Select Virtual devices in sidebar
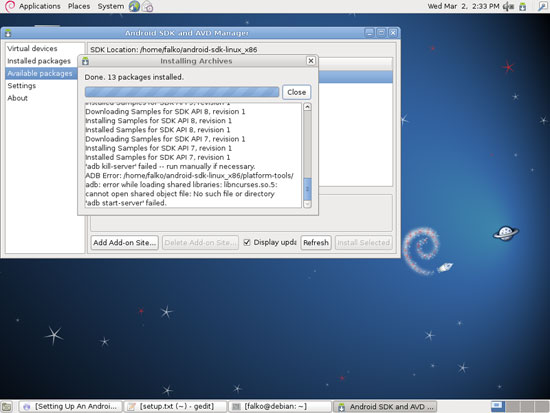This screenshot has width=550, height=413. point(32,48)
